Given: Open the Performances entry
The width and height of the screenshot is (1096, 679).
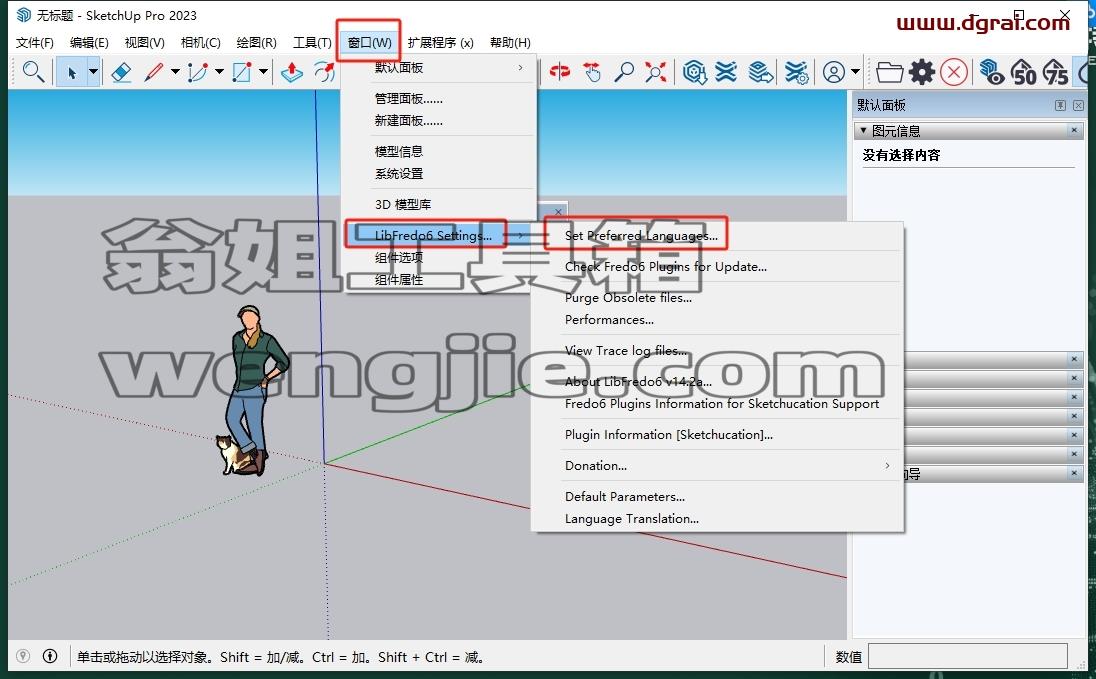Looking at the screenshot, I should (x=609, y=320).
